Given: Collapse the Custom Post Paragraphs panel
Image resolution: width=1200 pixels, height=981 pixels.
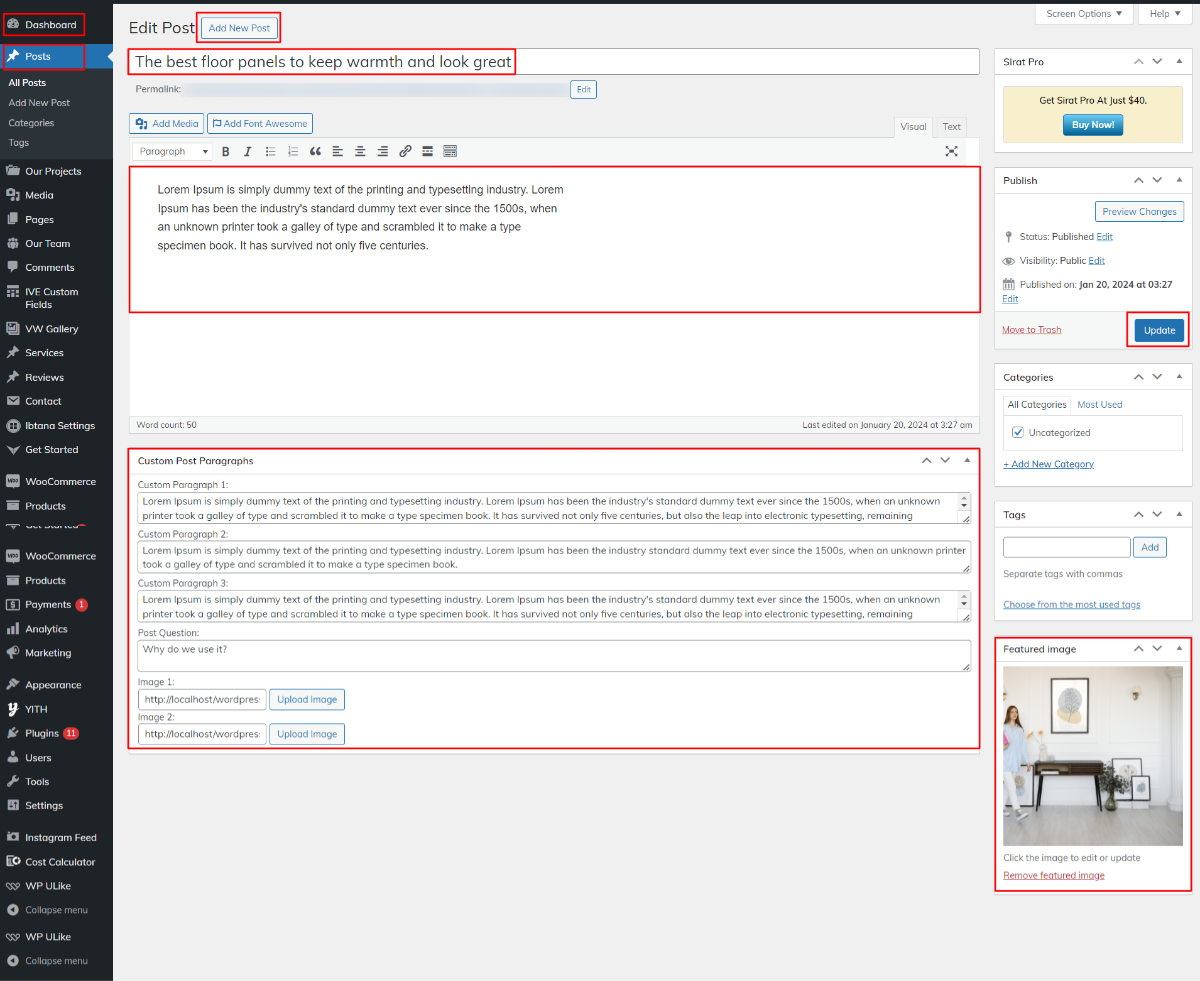Looking at the screenshot, I should click(x=967, y=460).
